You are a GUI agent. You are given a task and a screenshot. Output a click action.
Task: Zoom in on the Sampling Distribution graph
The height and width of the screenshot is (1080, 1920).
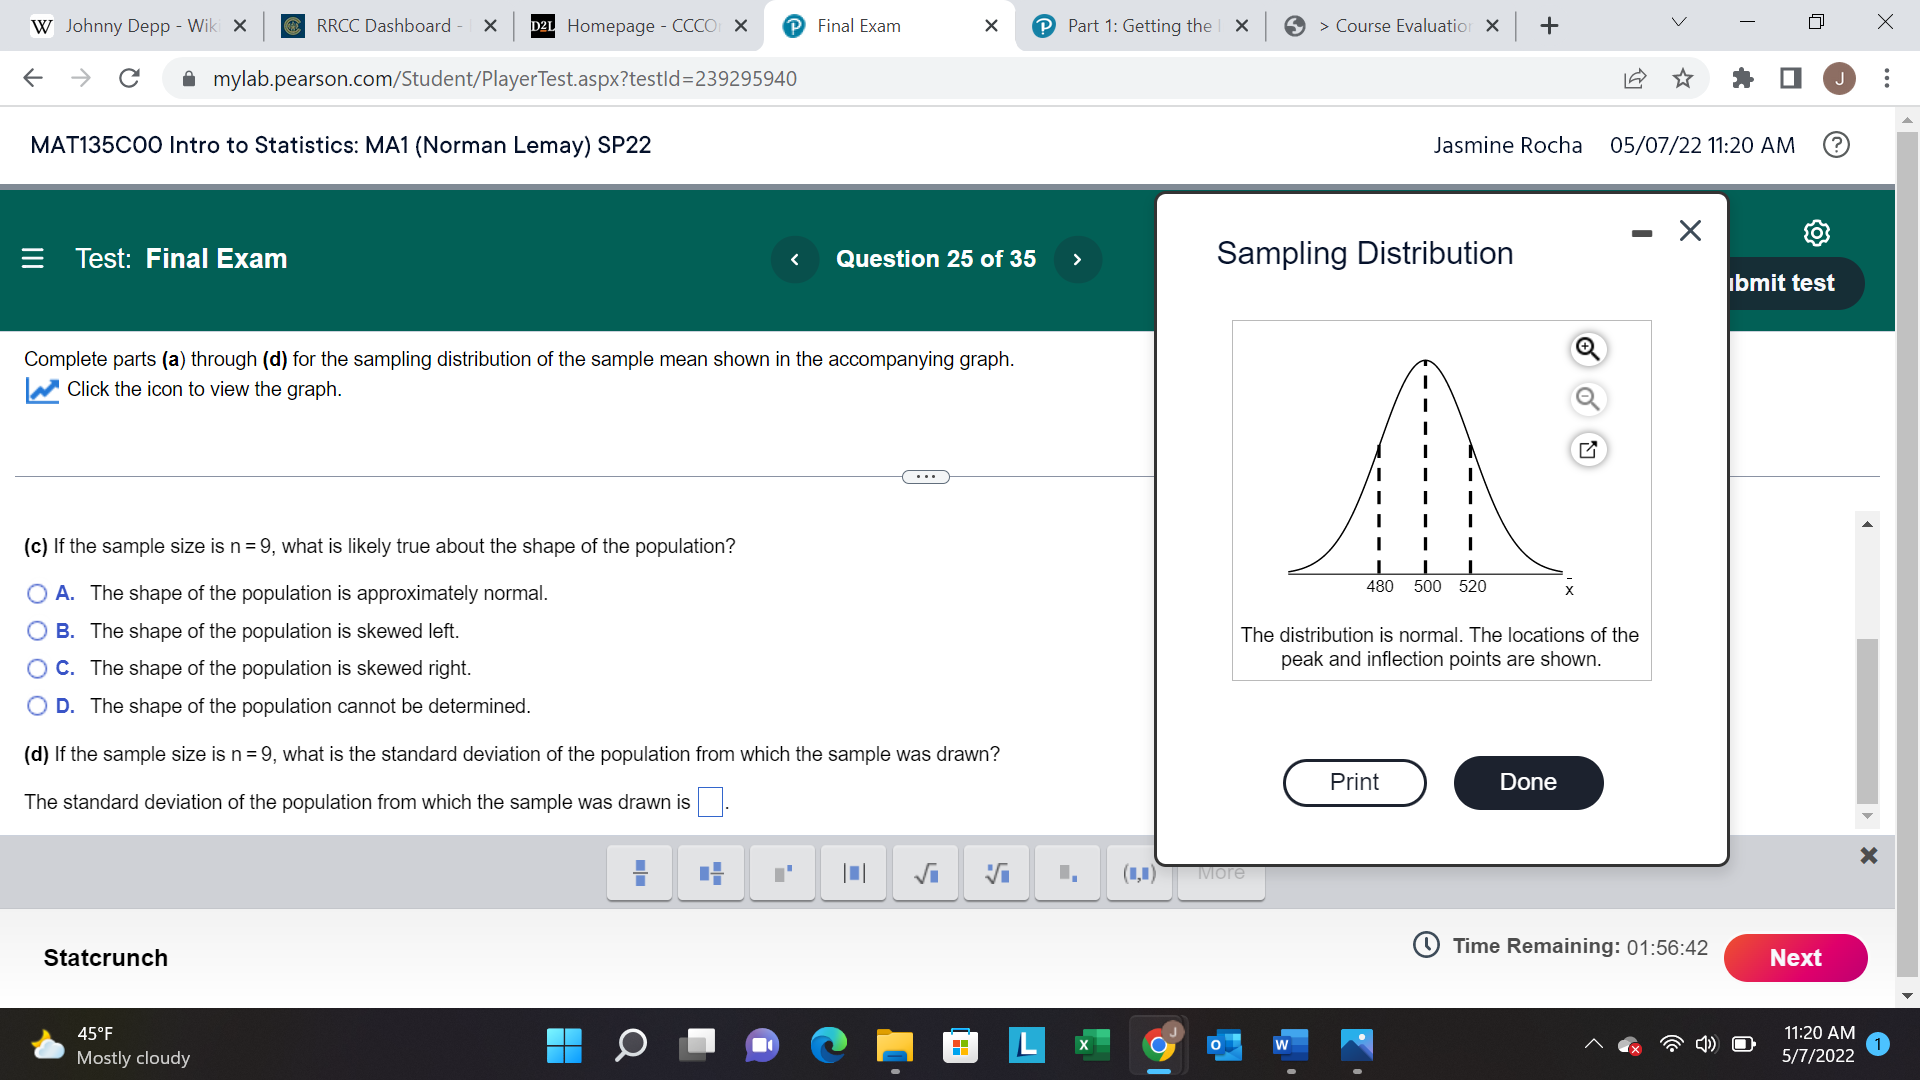pyautogui.click(x=1588, y=348)
